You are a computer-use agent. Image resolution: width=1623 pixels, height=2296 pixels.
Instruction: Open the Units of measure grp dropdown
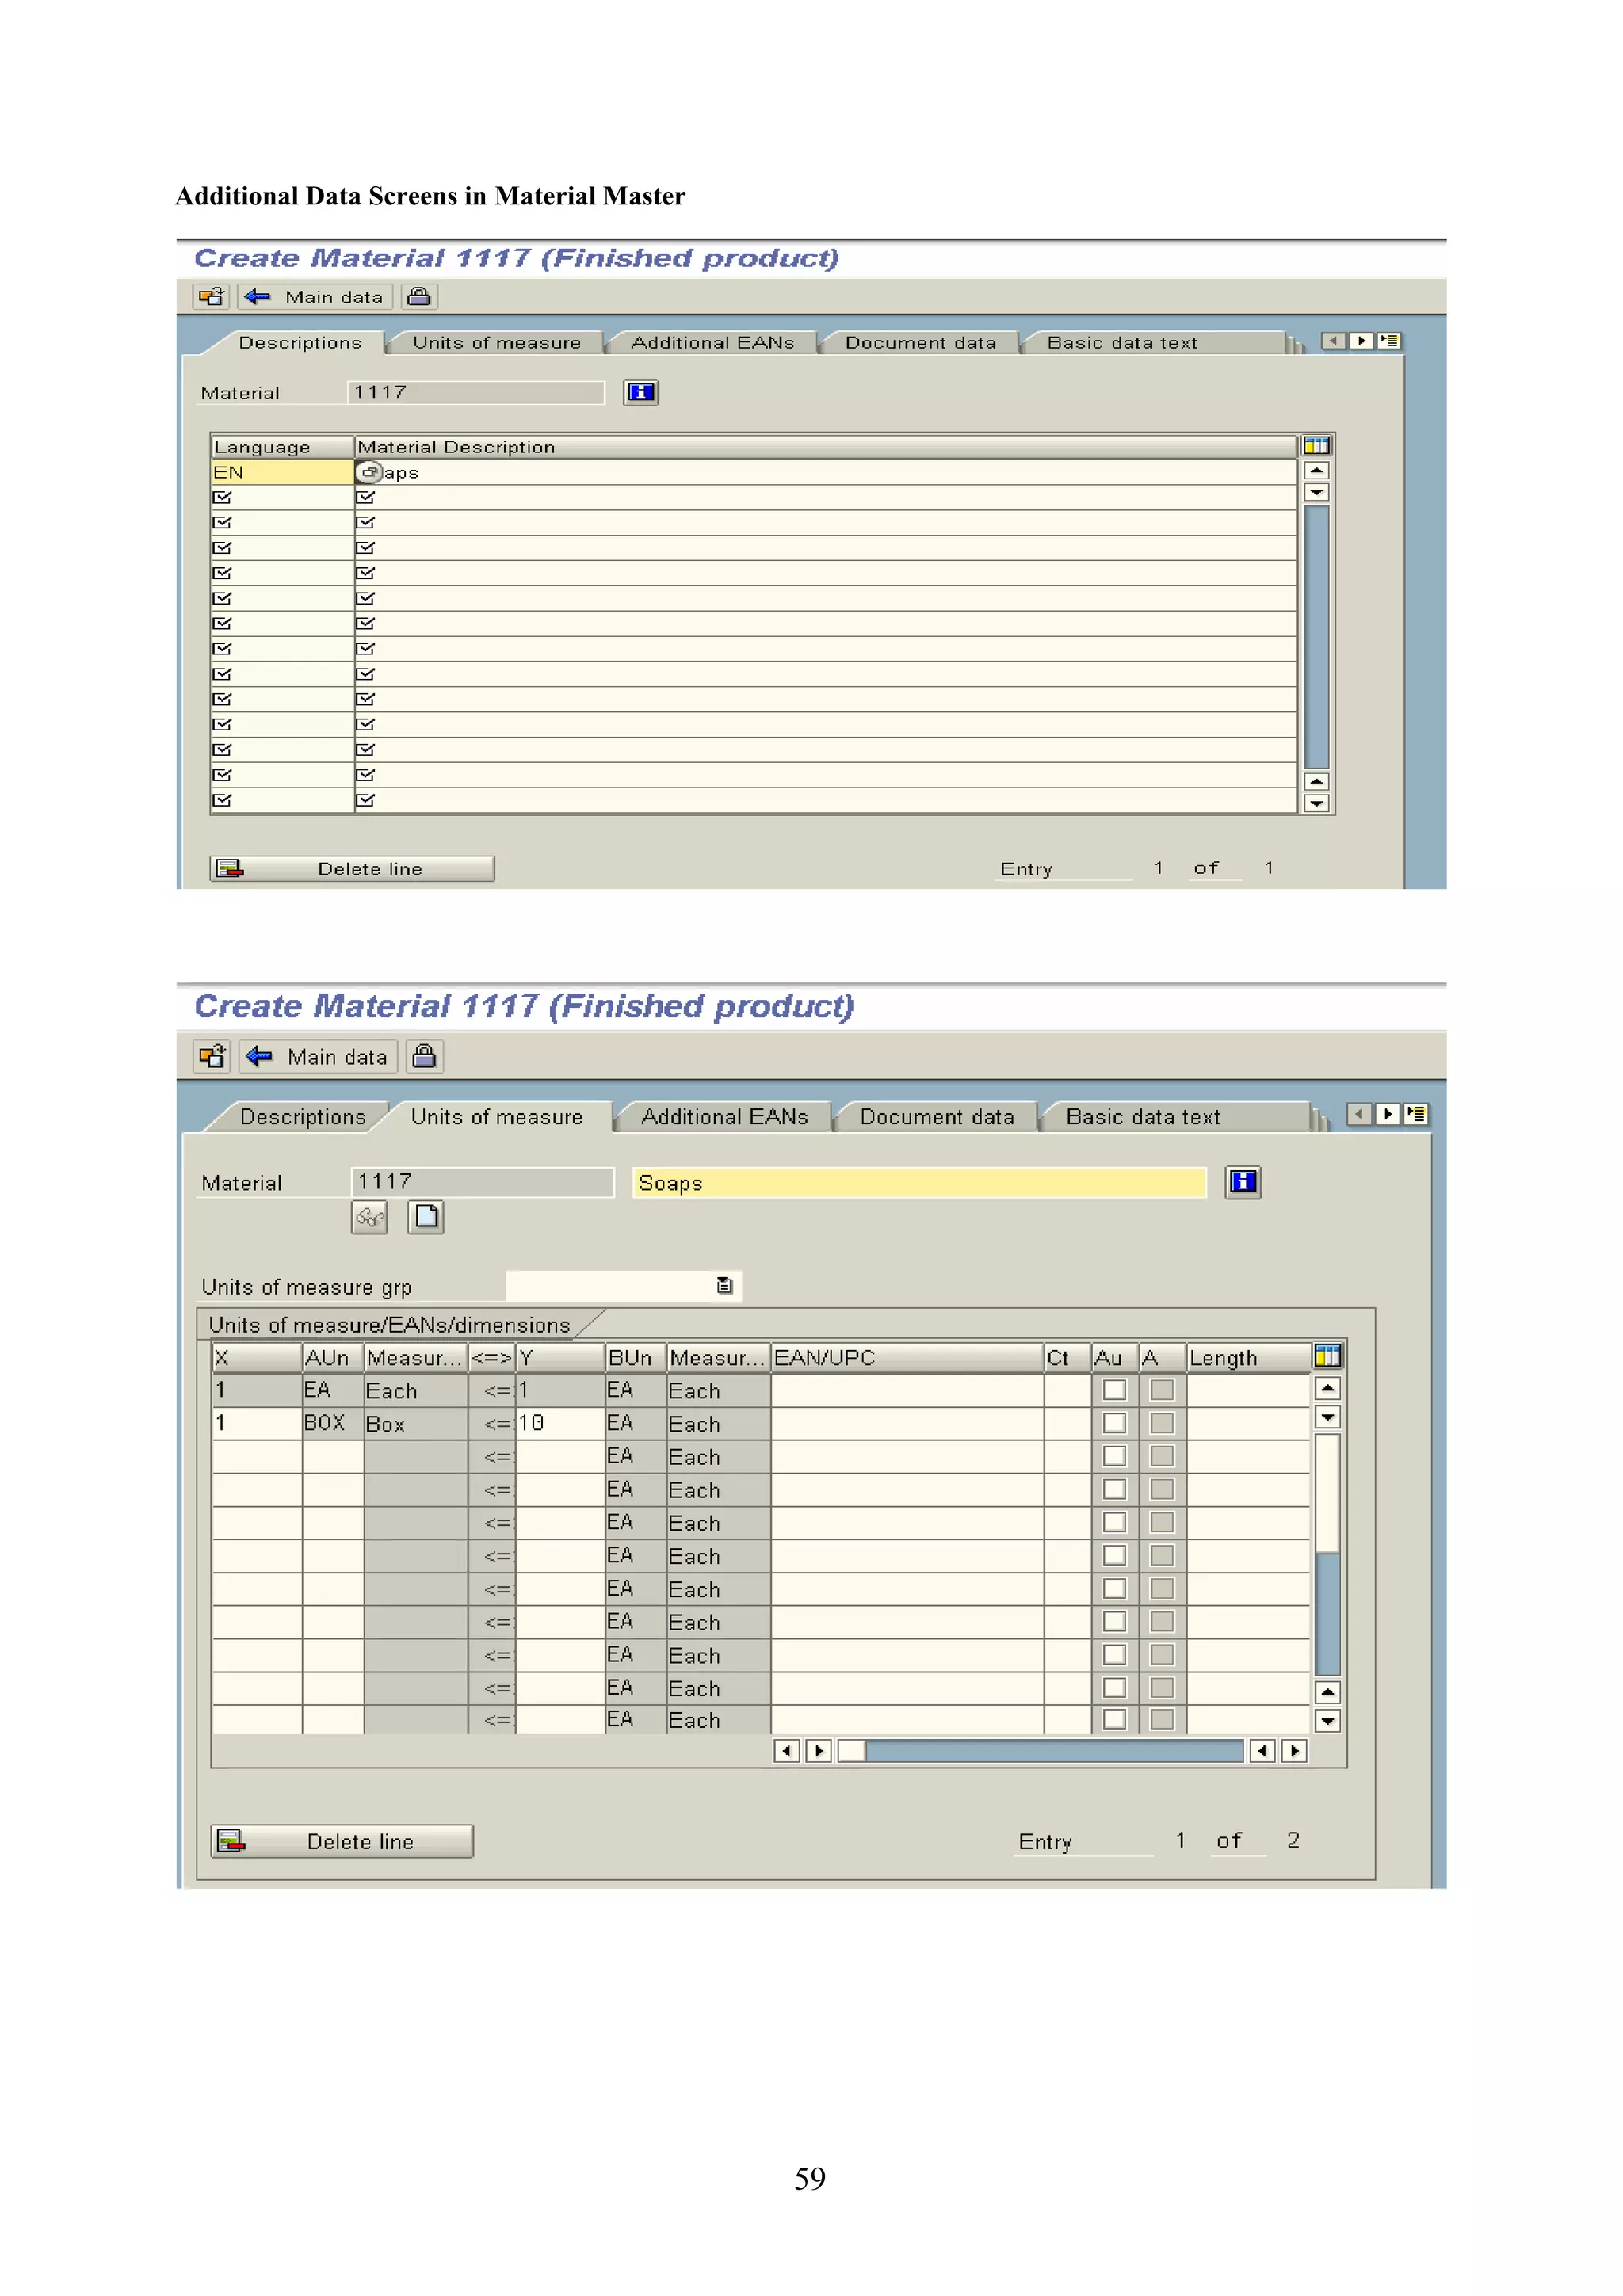point(724,1286)
